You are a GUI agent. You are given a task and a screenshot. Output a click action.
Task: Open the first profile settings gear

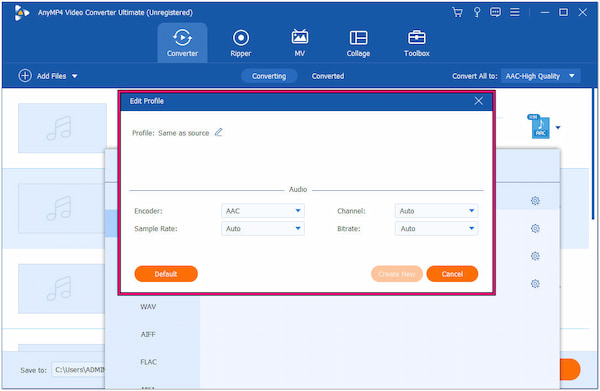tap(535, 200)
